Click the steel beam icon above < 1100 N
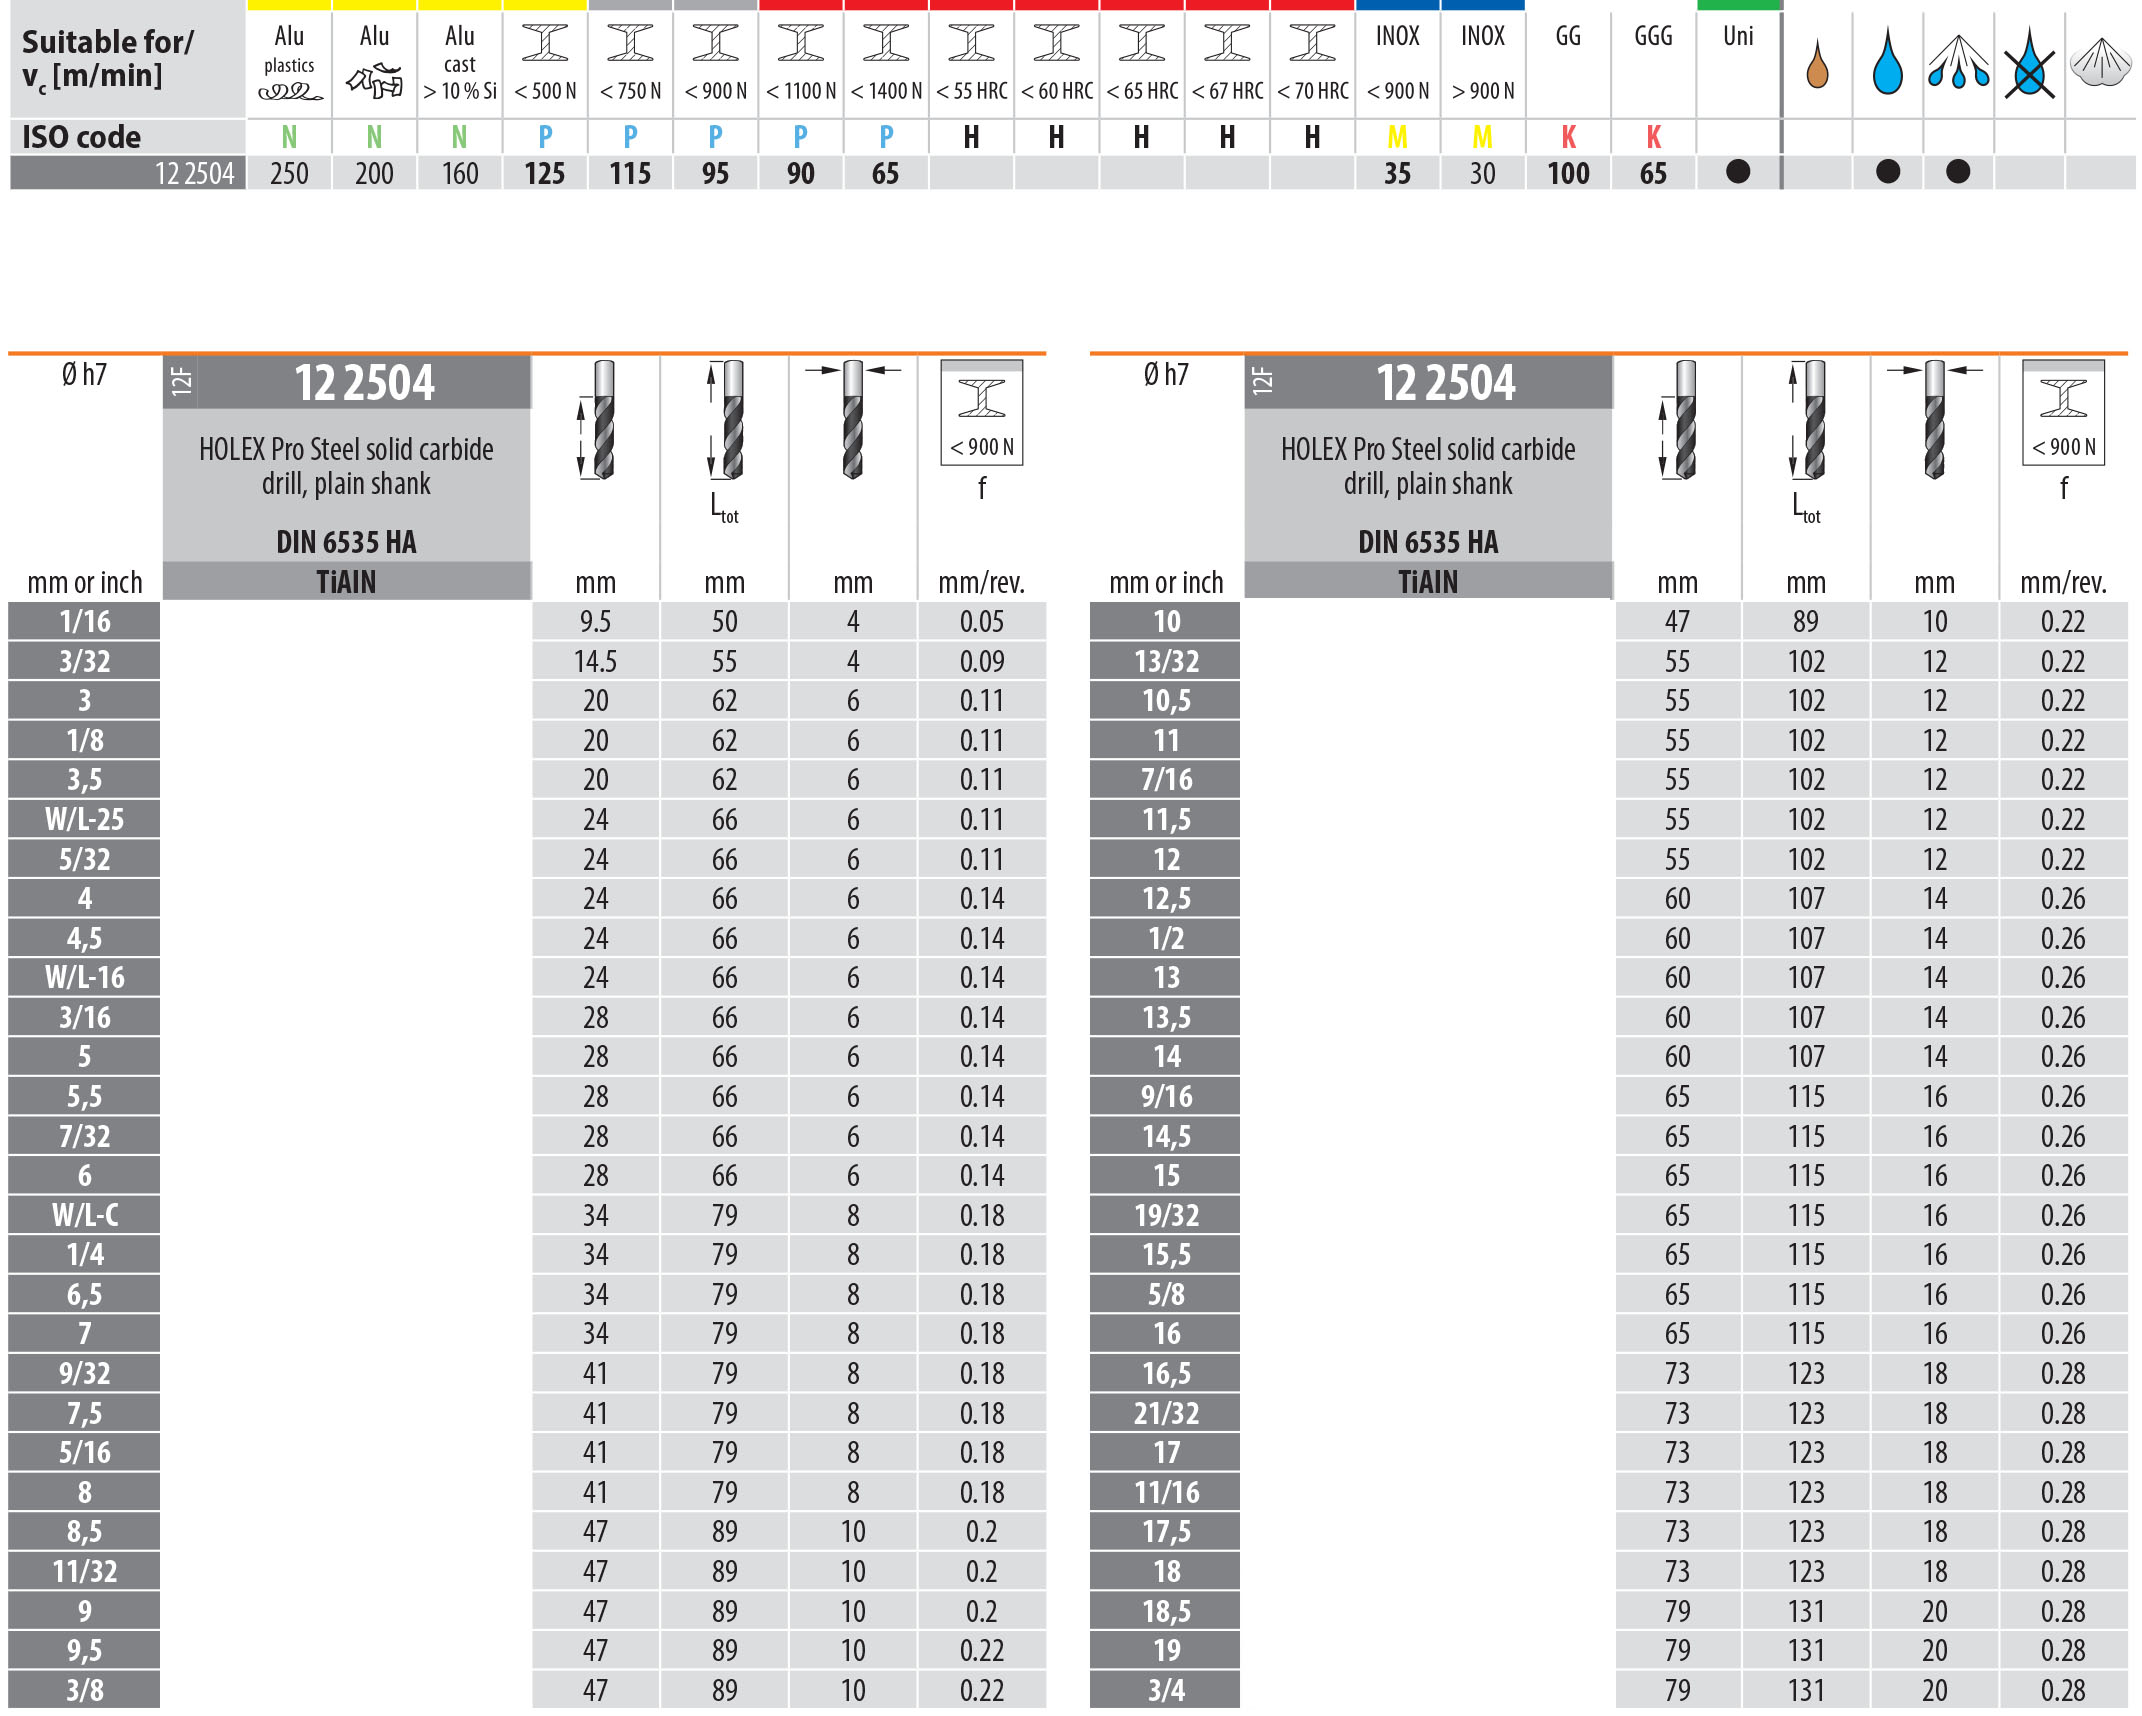2142x1716 pixels. click(x=801, y=42)
